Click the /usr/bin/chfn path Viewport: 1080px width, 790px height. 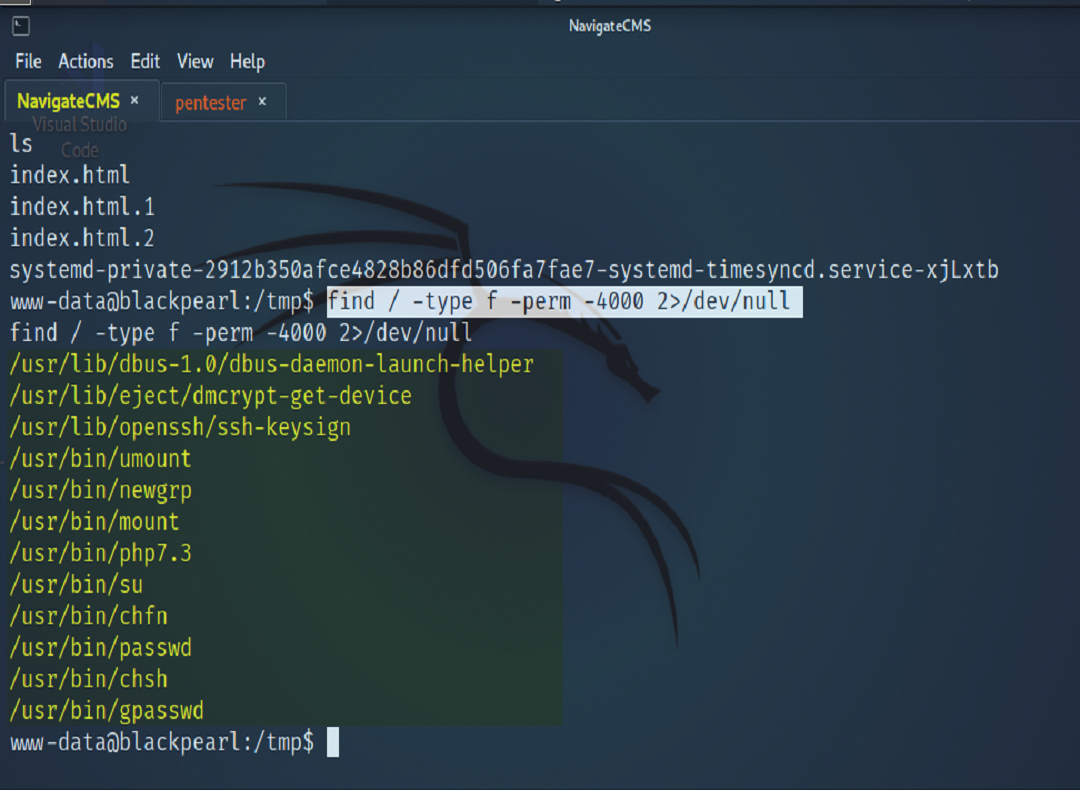coord(89,616)
